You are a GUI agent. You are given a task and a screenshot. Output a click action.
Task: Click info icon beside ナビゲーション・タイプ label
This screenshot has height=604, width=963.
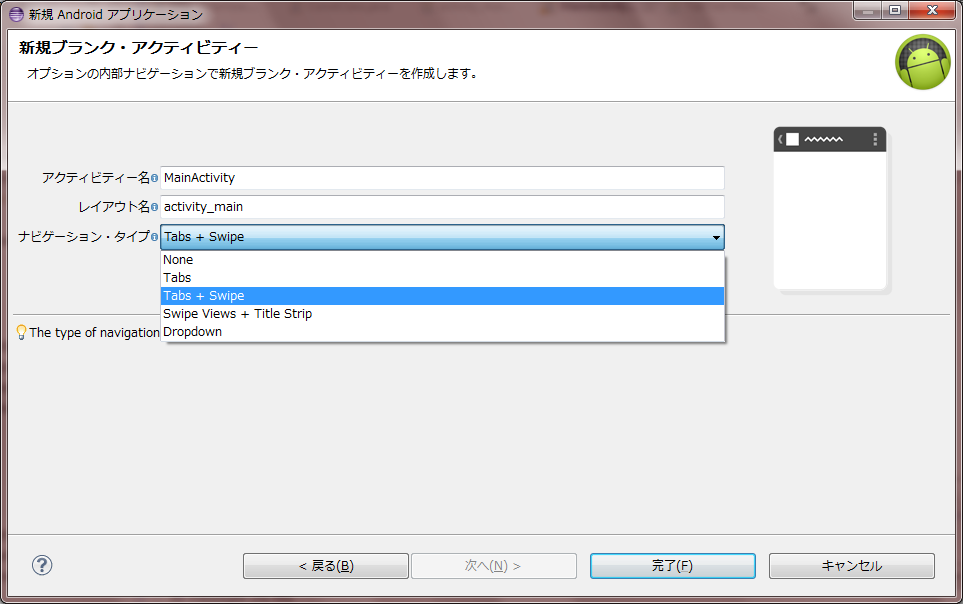click(x=154, y=237)
